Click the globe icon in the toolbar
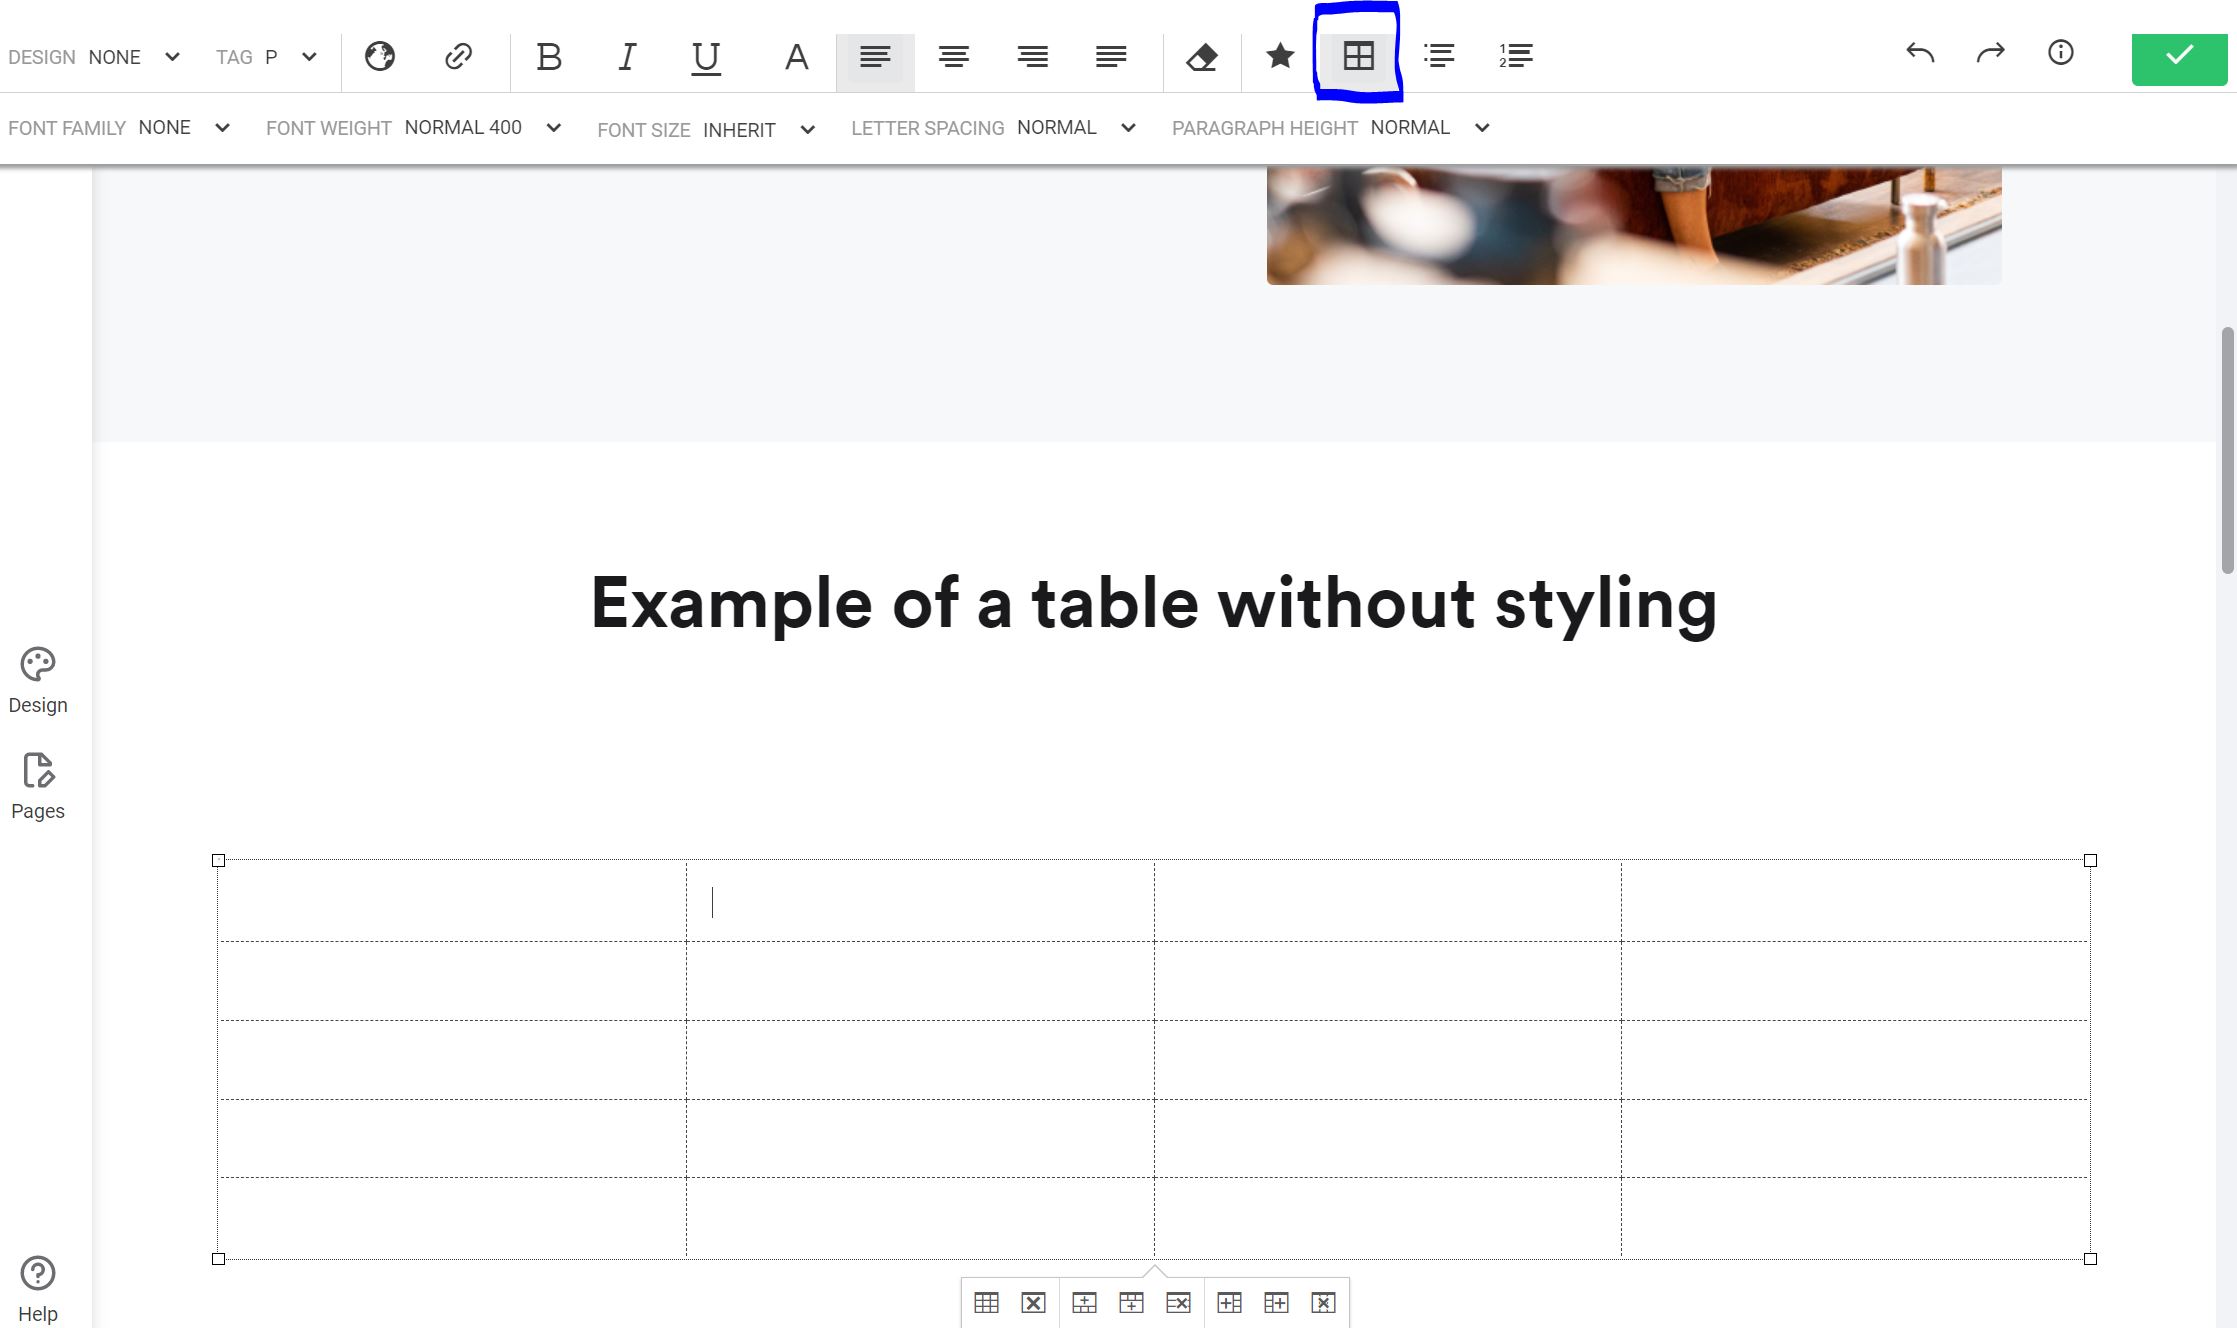Viewport: 2237px width, 1328px height. pyautogui.click(x=380, y=57)
